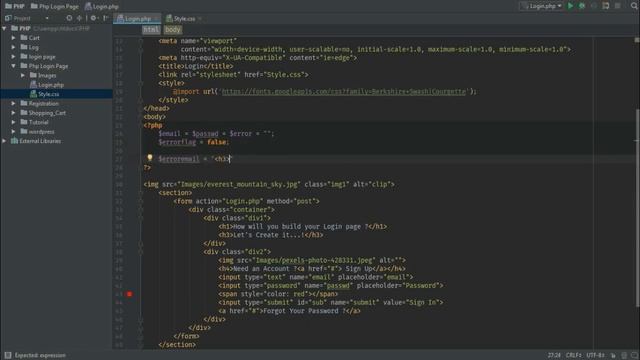Expand the Images folder
The height and width of the screenshot is (360, 640).
tap(23, 76)
